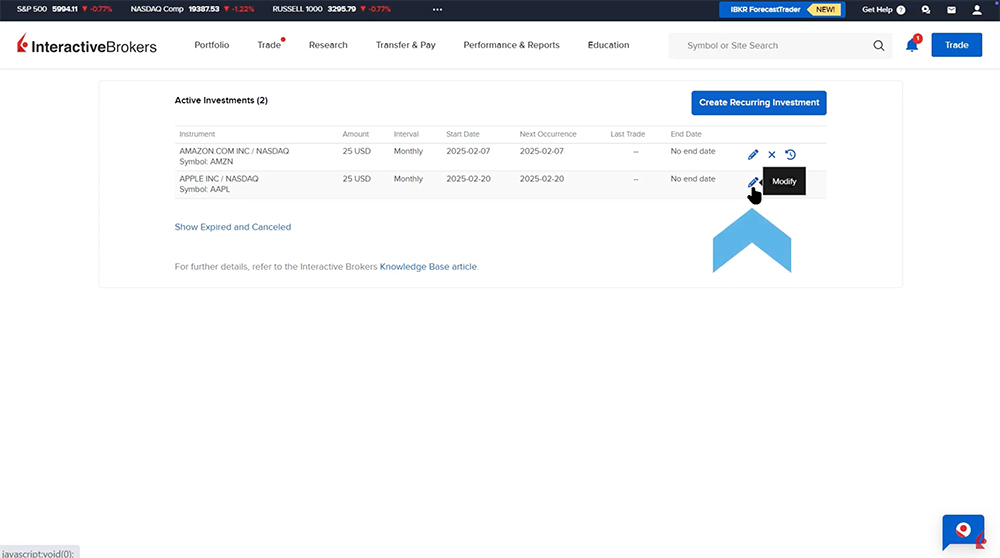Click the 25 USD amount in Apple row
This screenshot has width=1000, height=558.
coord(357,179)
